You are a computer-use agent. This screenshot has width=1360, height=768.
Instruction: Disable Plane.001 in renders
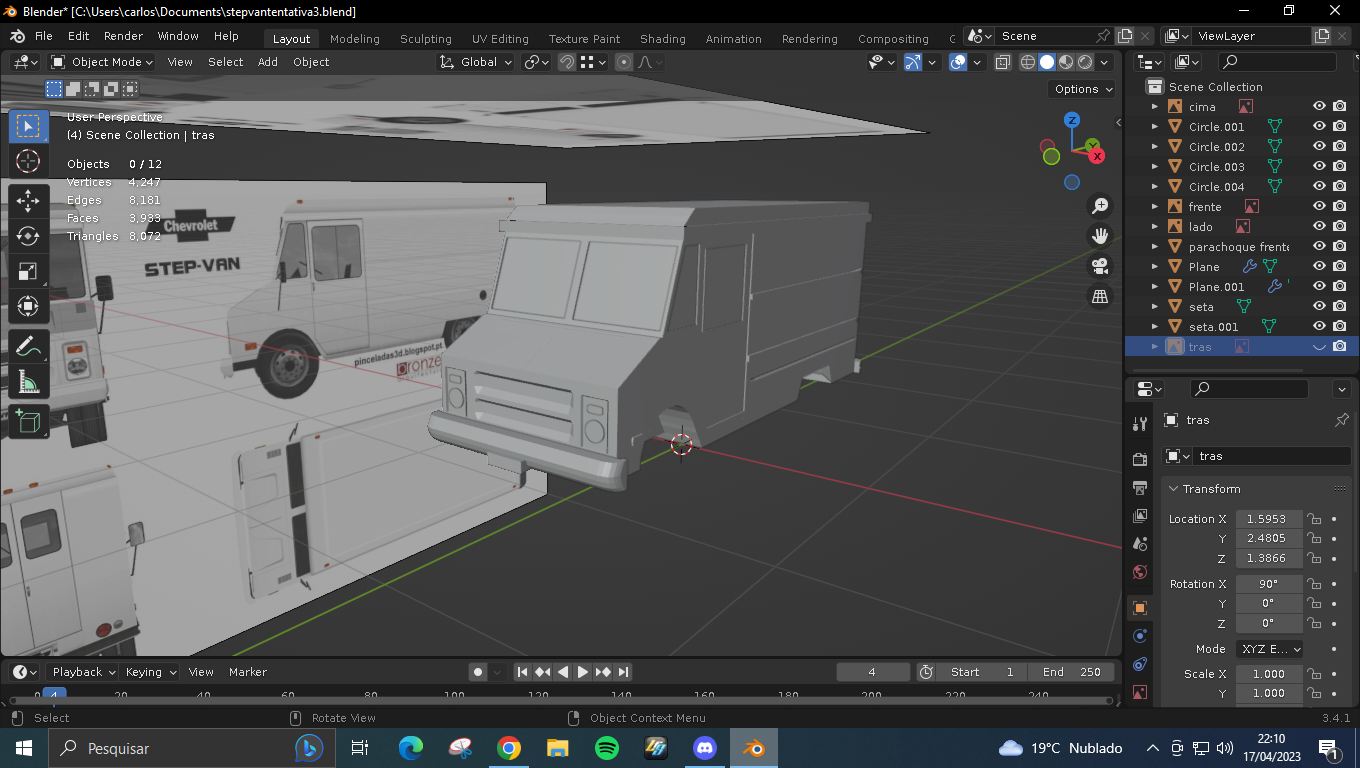click(x=1340, y=286)
